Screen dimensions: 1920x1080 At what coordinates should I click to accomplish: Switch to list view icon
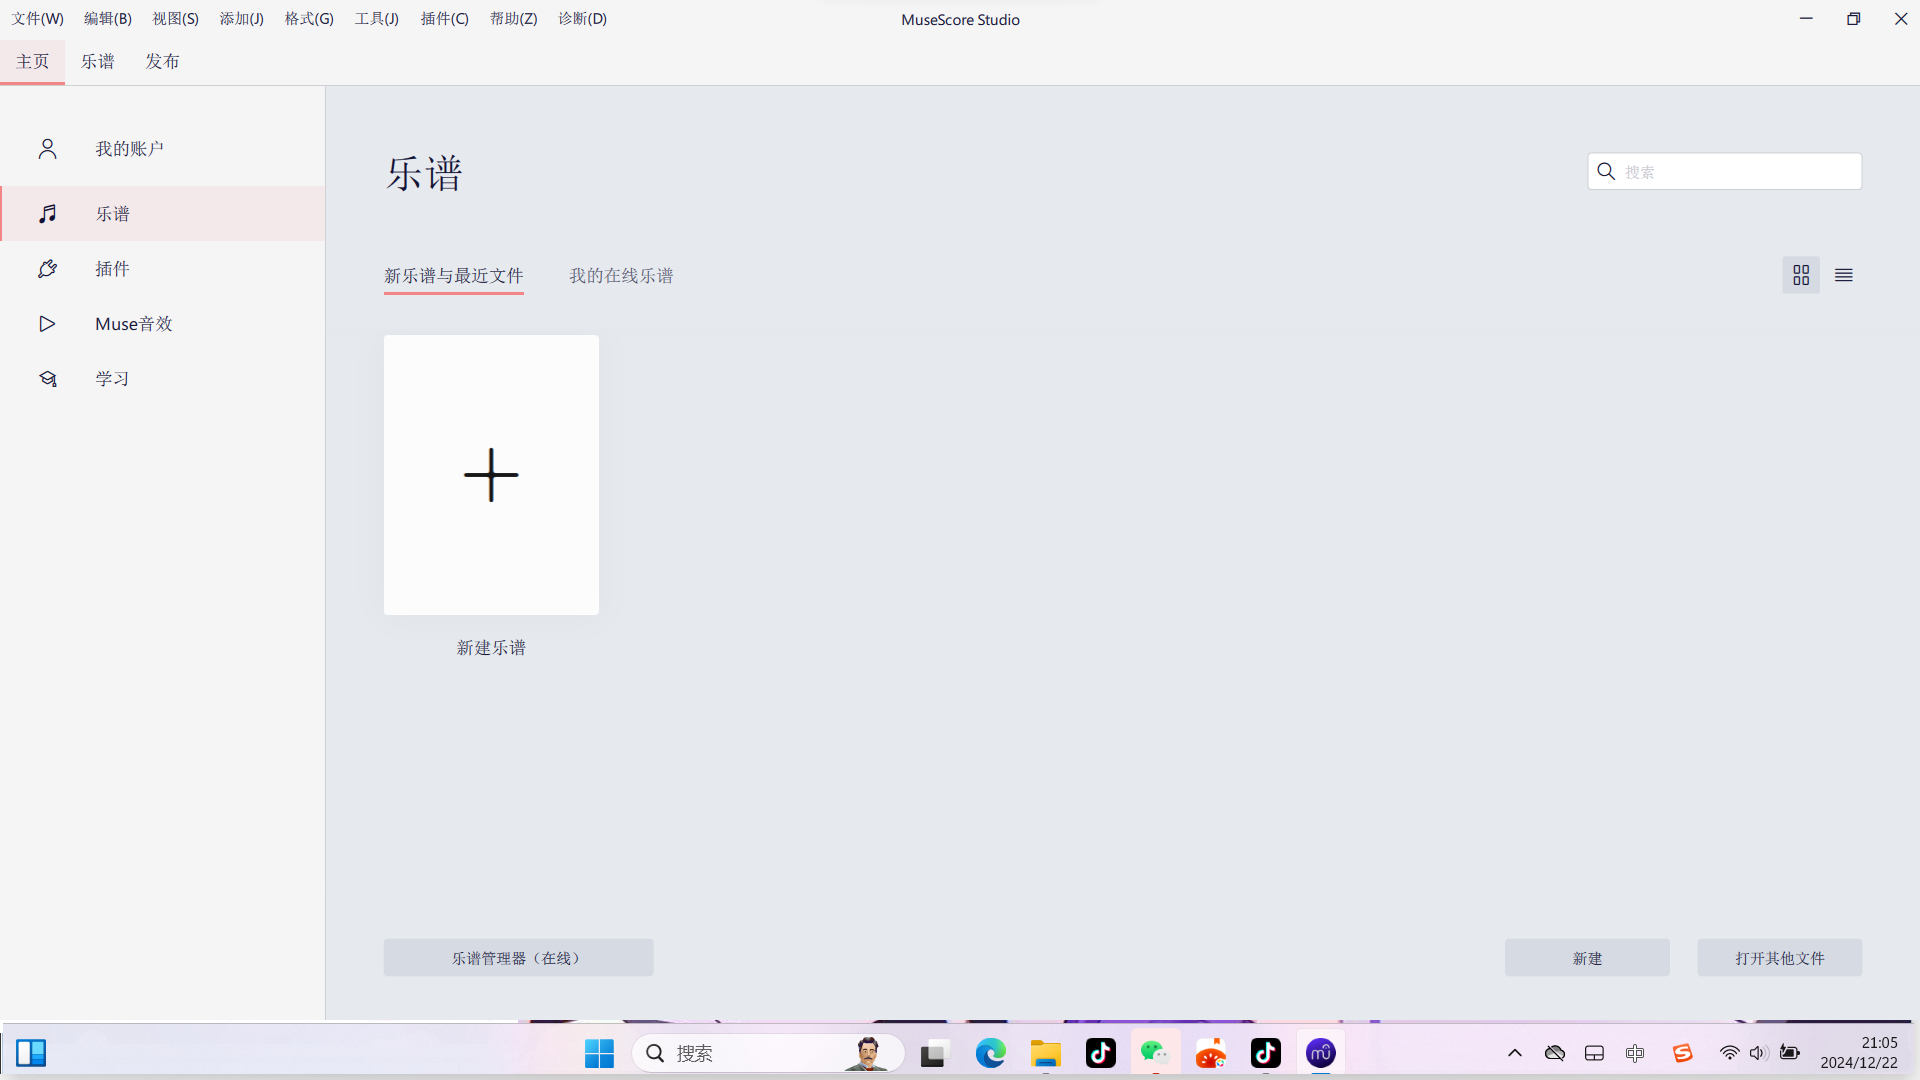click(1844, 275)
